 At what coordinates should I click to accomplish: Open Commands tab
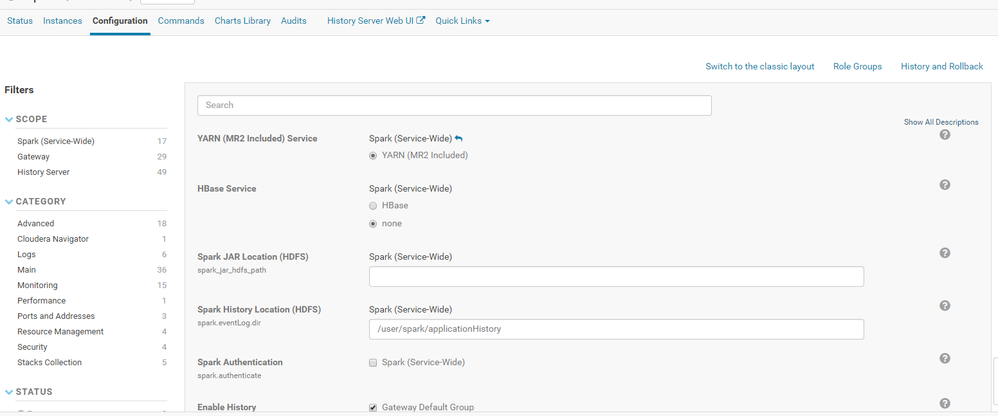click(181, 20)
